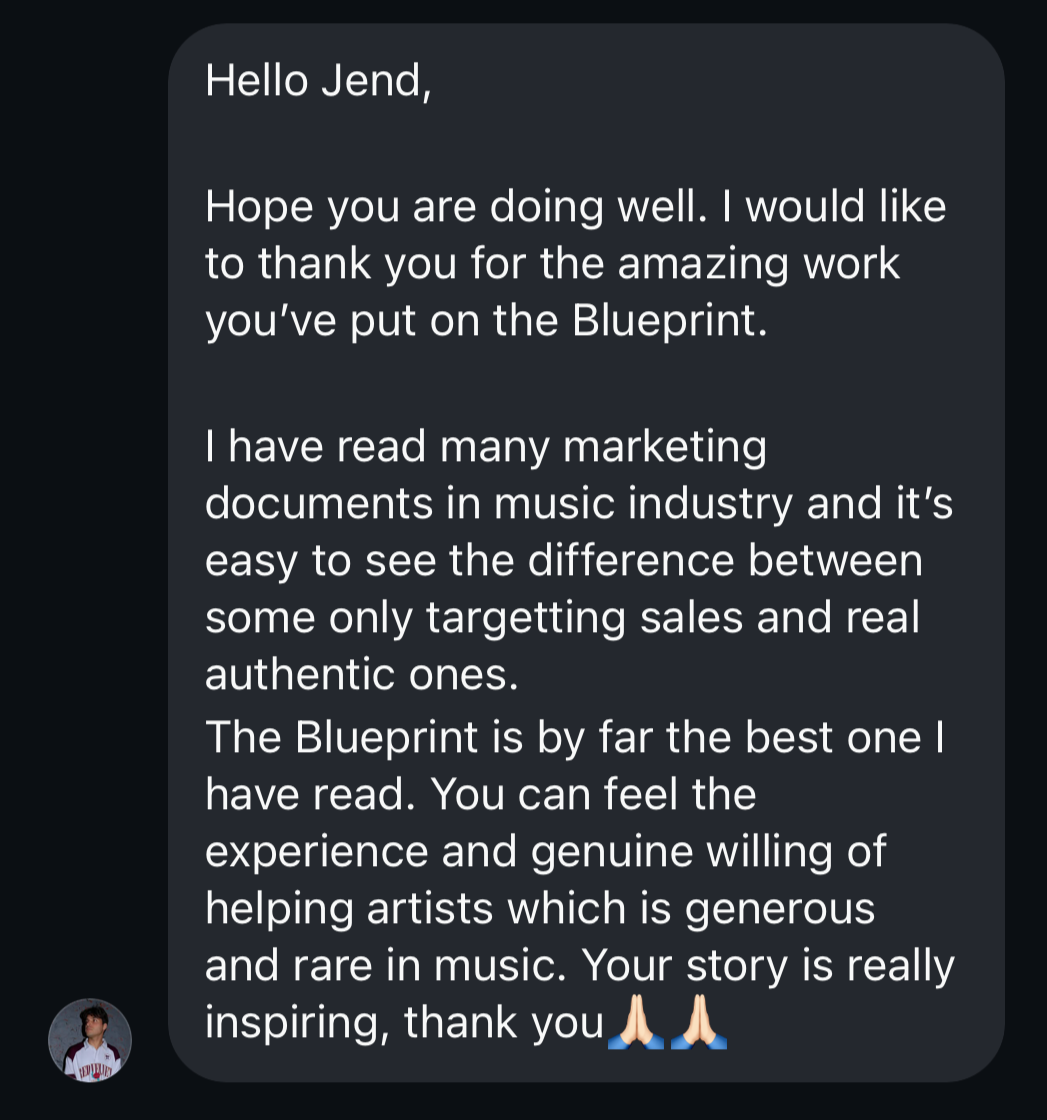Viewport: 1047px width, 1120px height.
Task: Click the line starting "The Blueprint is by far"
Action: pos(574,738)
